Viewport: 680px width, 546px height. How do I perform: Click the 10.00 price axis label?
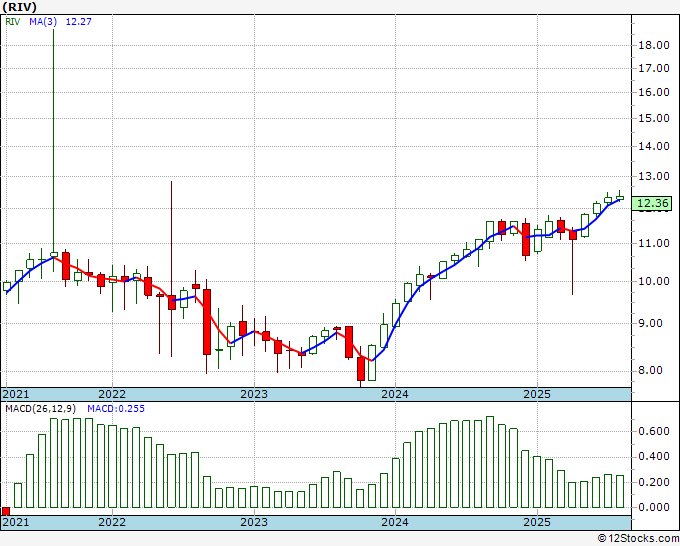[654, 281]
